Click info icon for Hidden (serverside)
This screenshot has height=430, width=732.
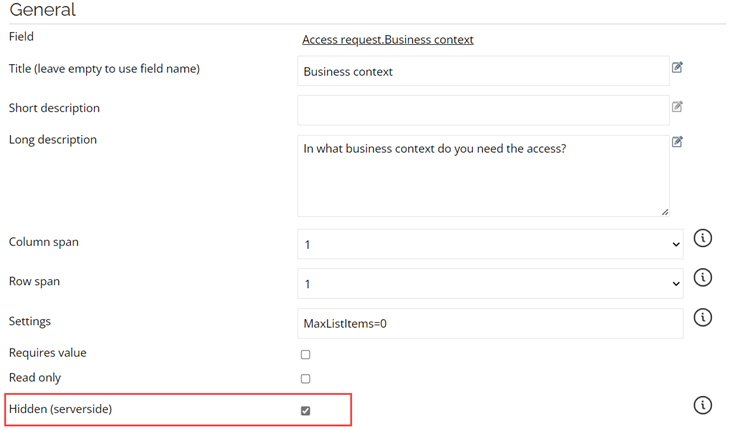click(x=703, y=405)
